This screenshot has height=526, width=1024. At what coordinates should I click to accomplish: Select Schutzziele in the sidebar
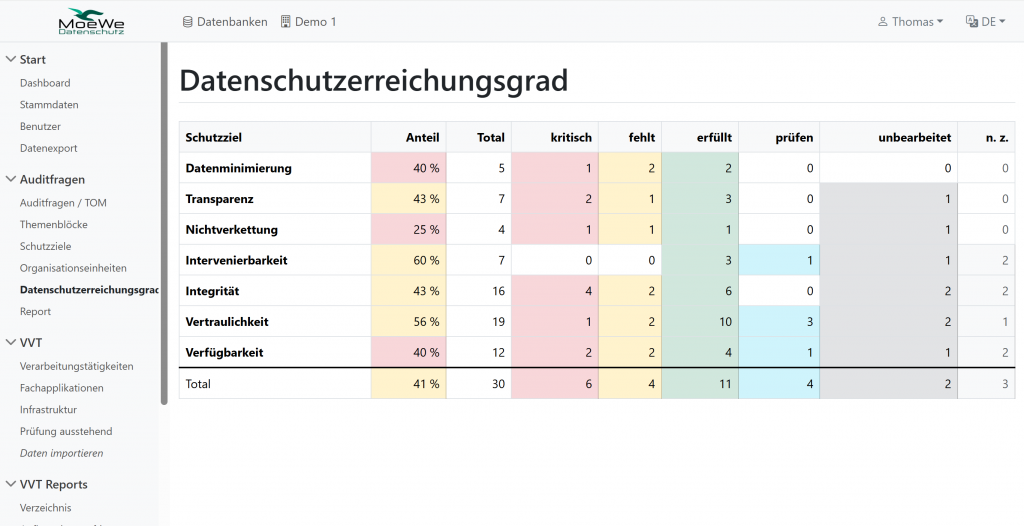click(x=45, y=246)
